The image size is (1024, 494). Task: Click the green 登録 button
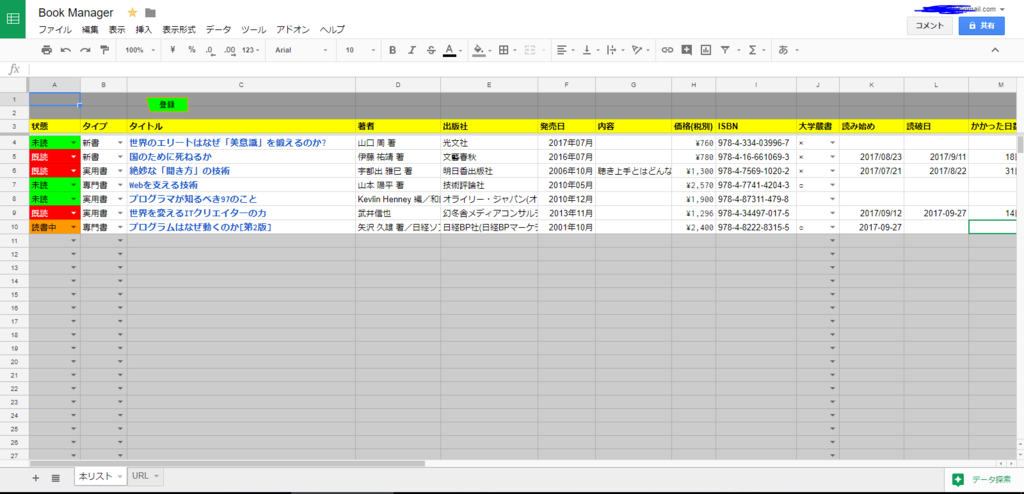click(167, 105)
